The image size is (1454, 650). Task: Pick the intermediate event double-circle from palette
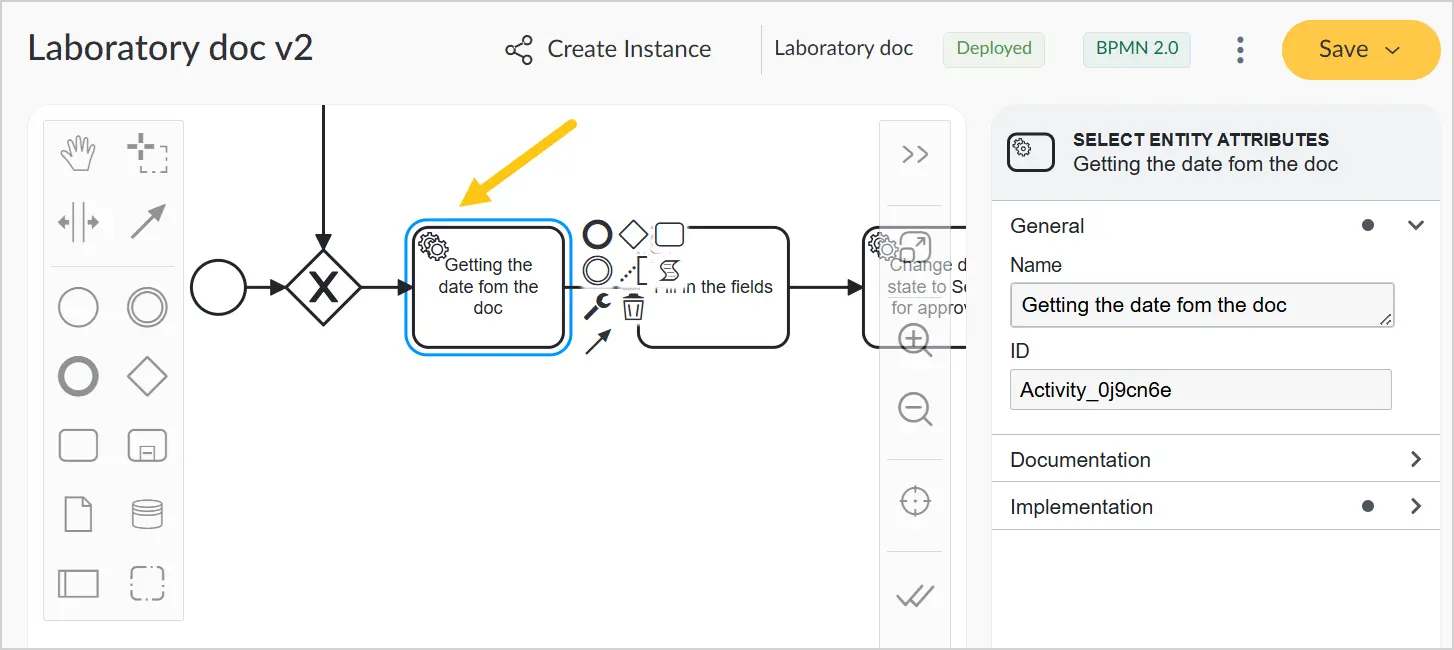point(147,308)
